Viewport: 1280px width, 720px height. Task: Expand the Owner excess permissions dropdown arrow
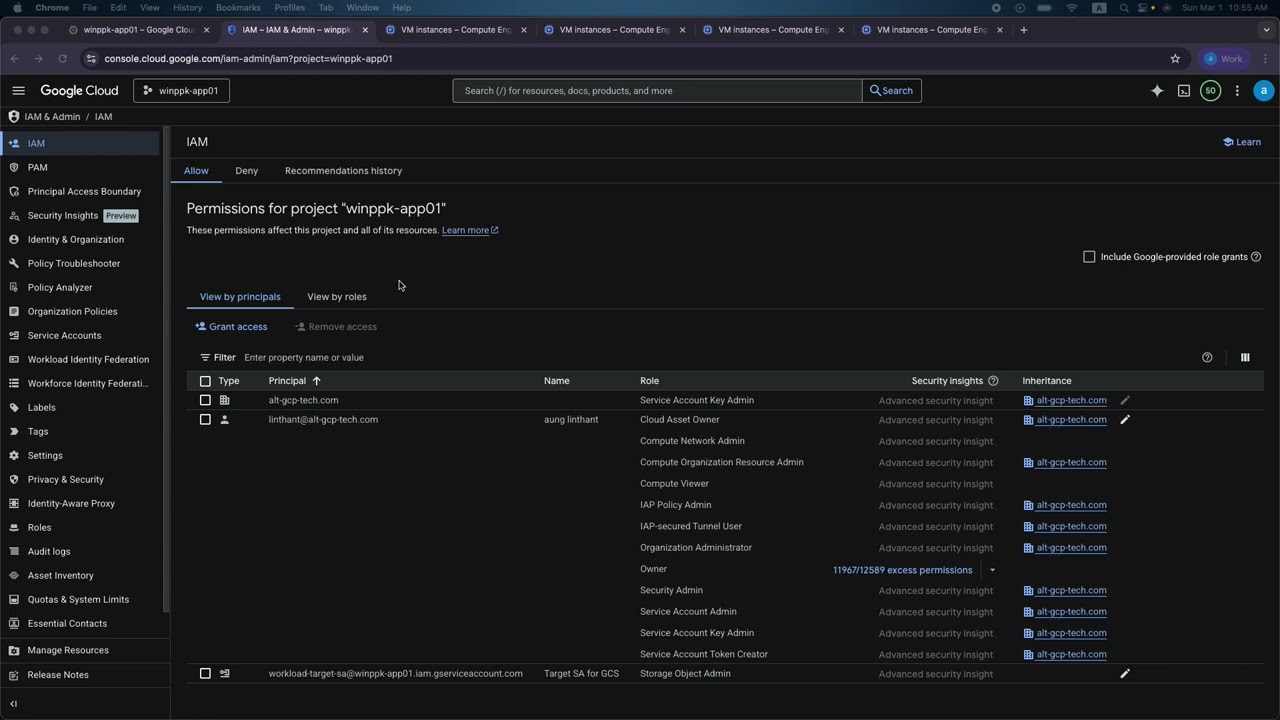992,570
